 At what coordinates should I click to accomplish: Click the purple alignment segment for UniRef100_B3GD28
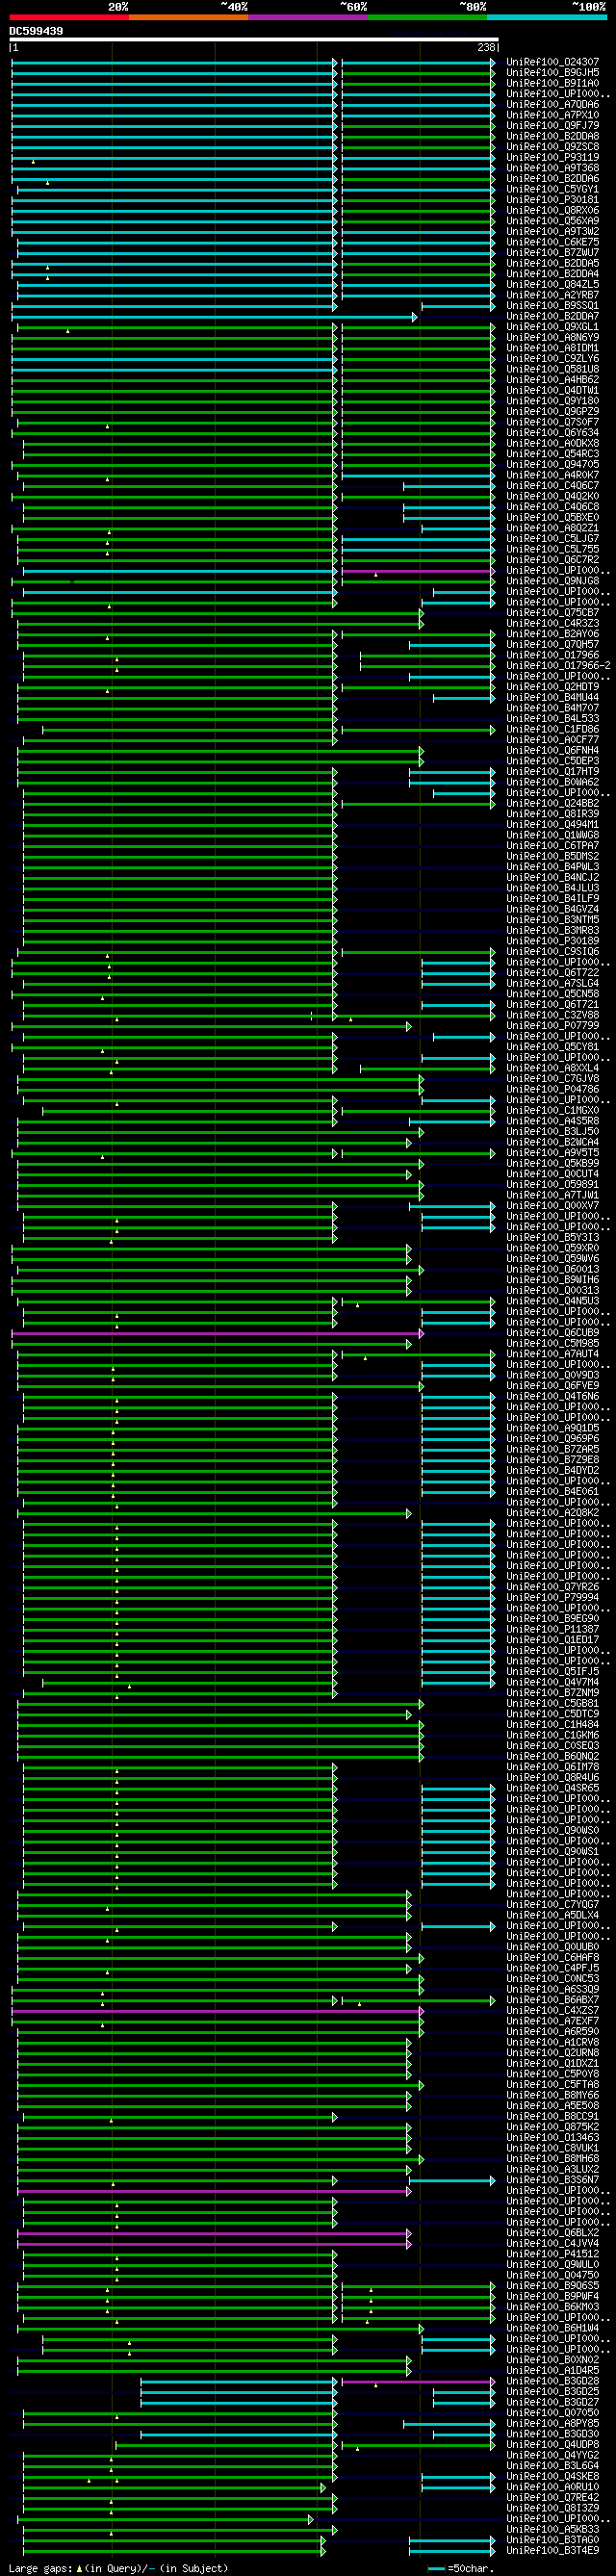pos(418,2383)
